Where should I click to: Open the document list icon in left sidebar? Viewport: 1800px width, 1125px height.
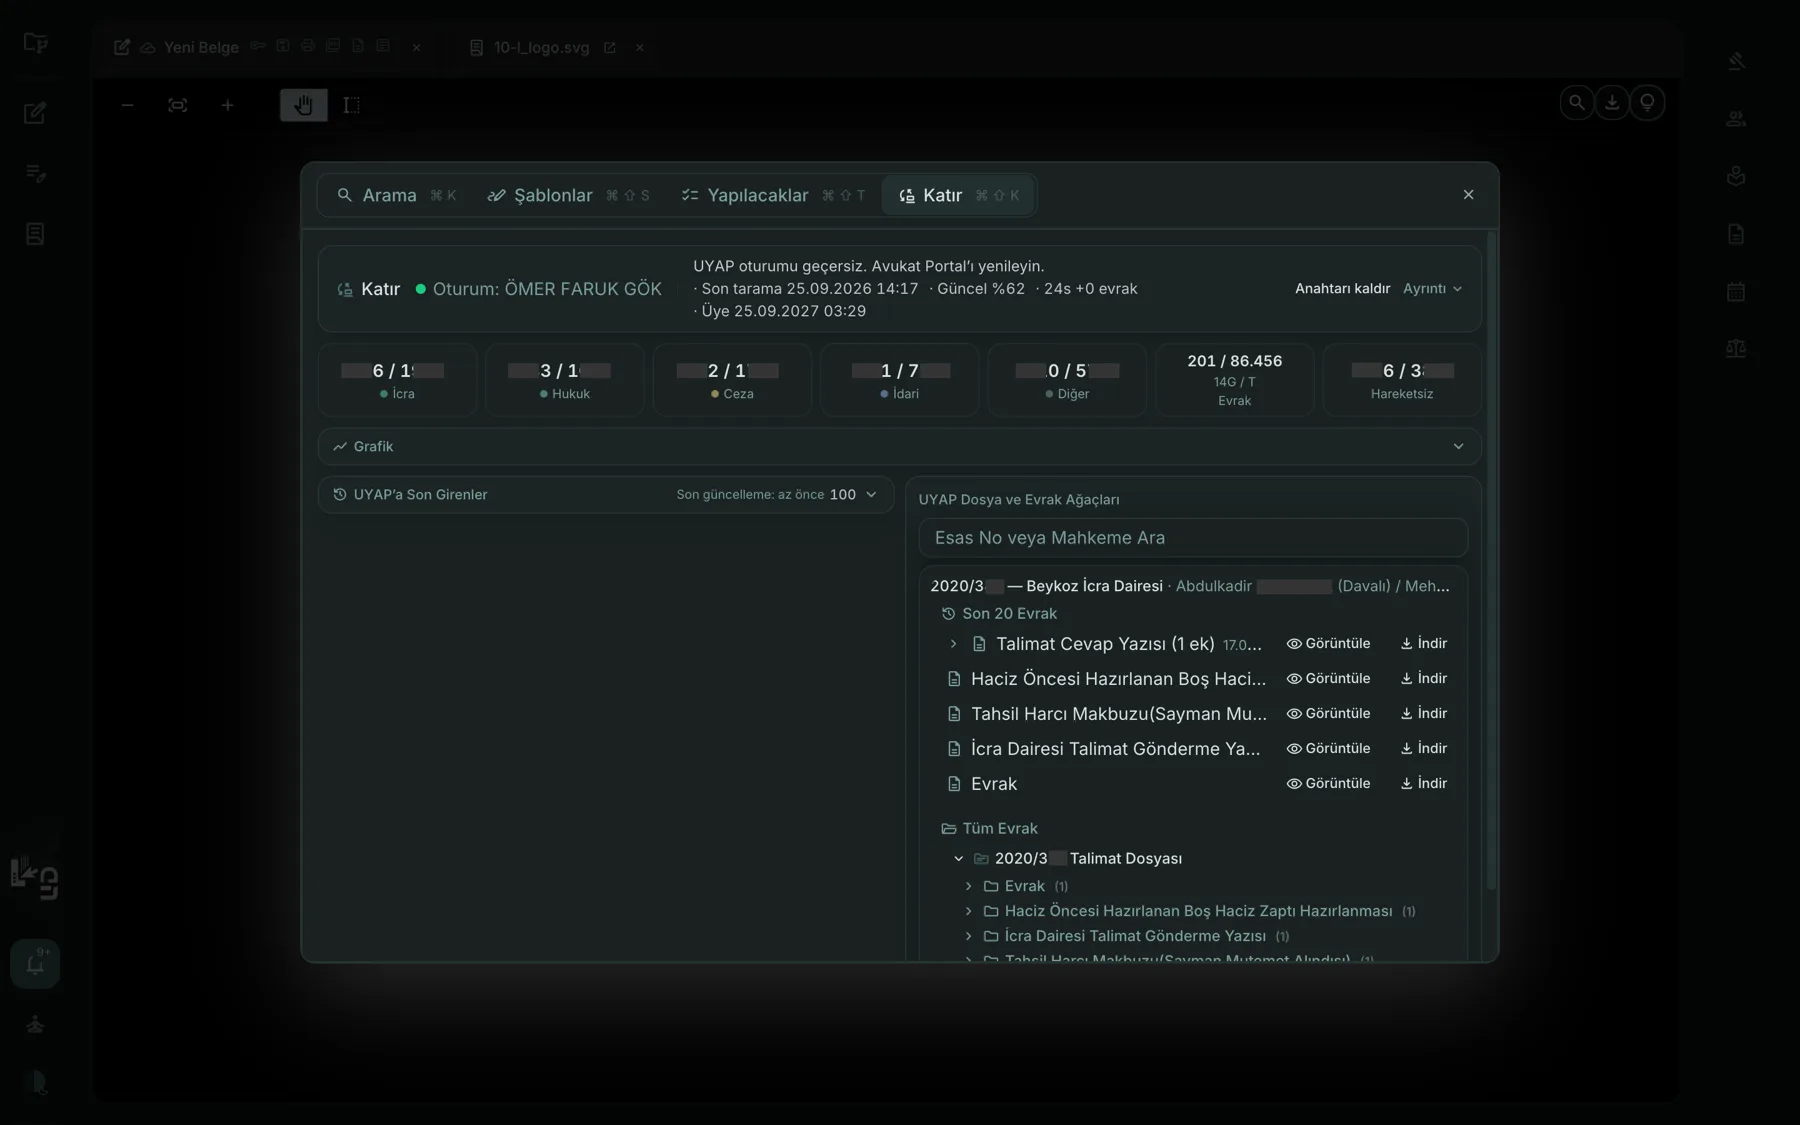35,234
